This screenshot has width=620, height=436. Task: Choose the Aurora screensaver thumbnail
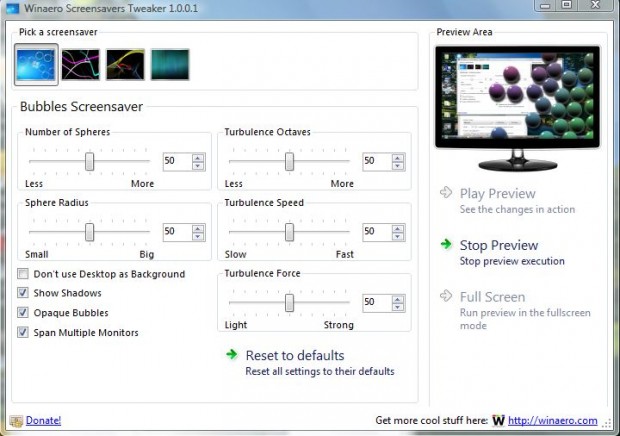pyautogui.click(x=170, y=64)
